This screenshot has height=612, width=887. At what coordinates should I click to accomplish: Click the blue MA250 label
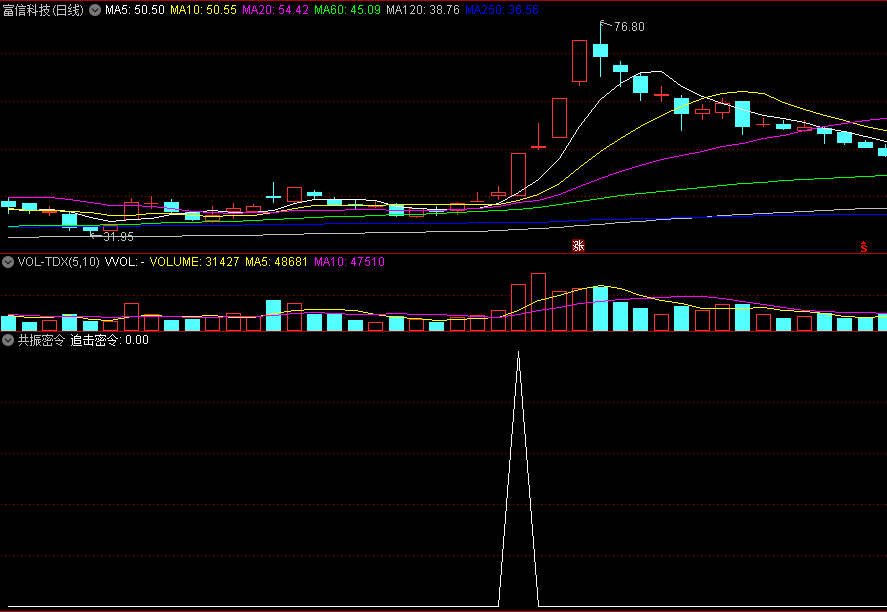(502, 10)
